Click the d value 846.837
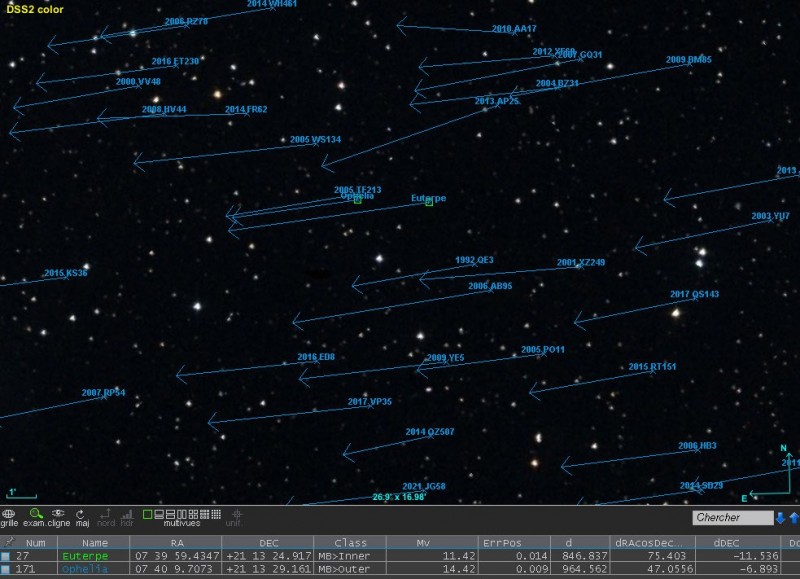Screen dimensions: 800x579 (x=585, y=556)
